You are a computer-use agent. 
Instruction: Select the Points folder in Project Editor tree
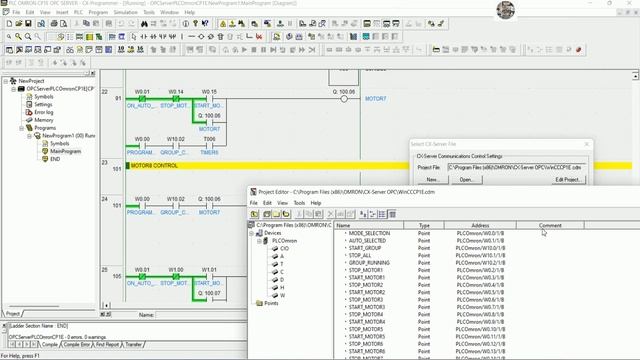(x=271, y=303)
